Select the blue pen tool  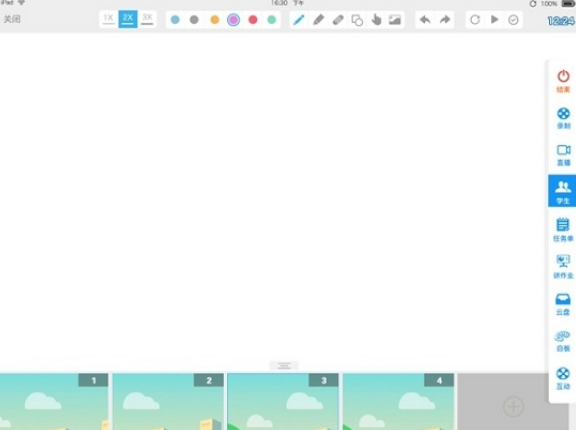[299, 19]
